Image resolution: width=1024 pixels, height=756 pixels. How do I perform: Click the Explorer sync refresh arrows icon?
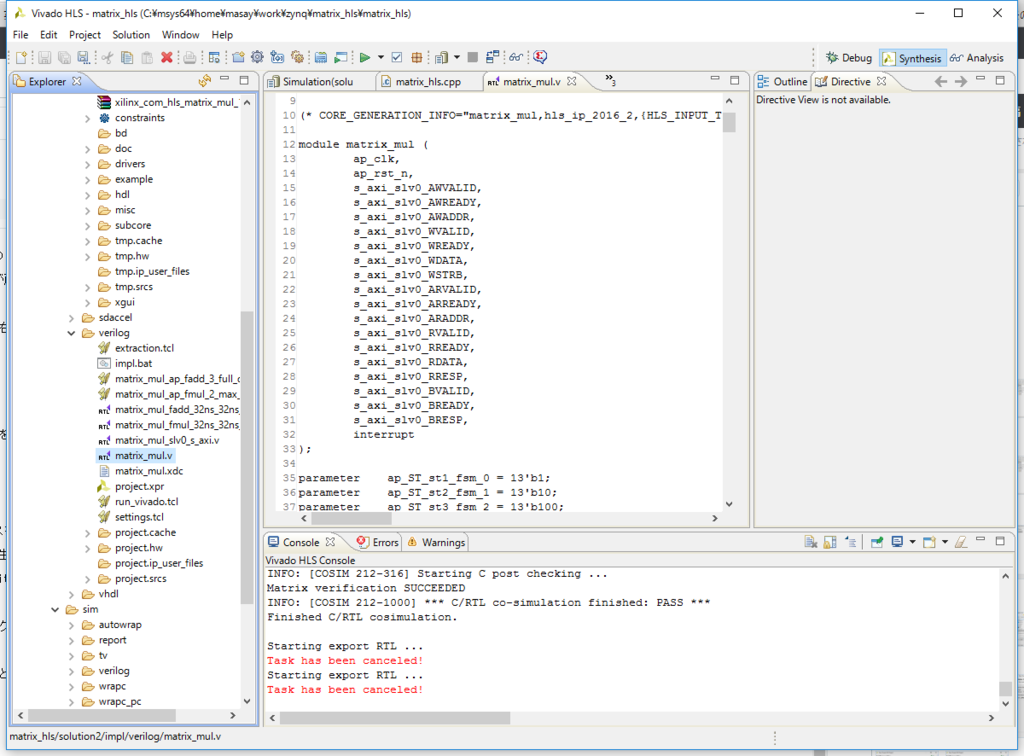pyautogui.click(x=205, y=80)
